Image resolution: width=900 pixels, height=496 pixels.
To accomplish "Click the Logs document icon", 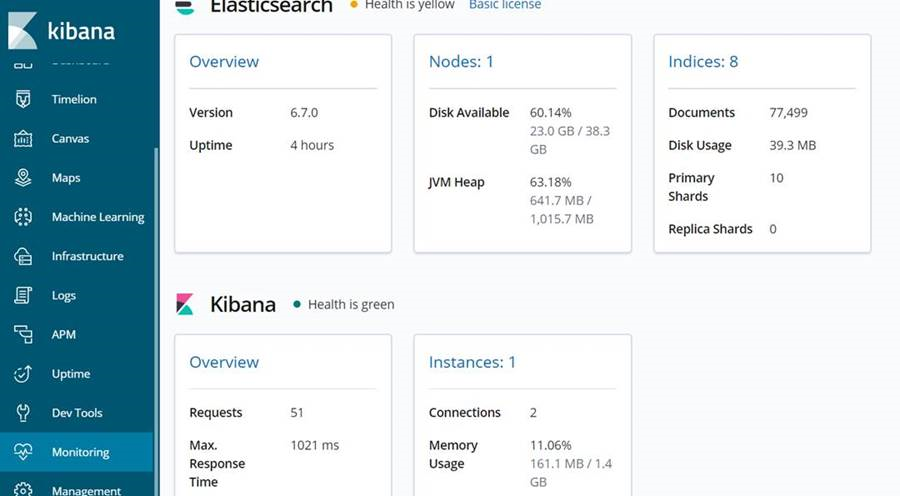I will coord(23,295).
